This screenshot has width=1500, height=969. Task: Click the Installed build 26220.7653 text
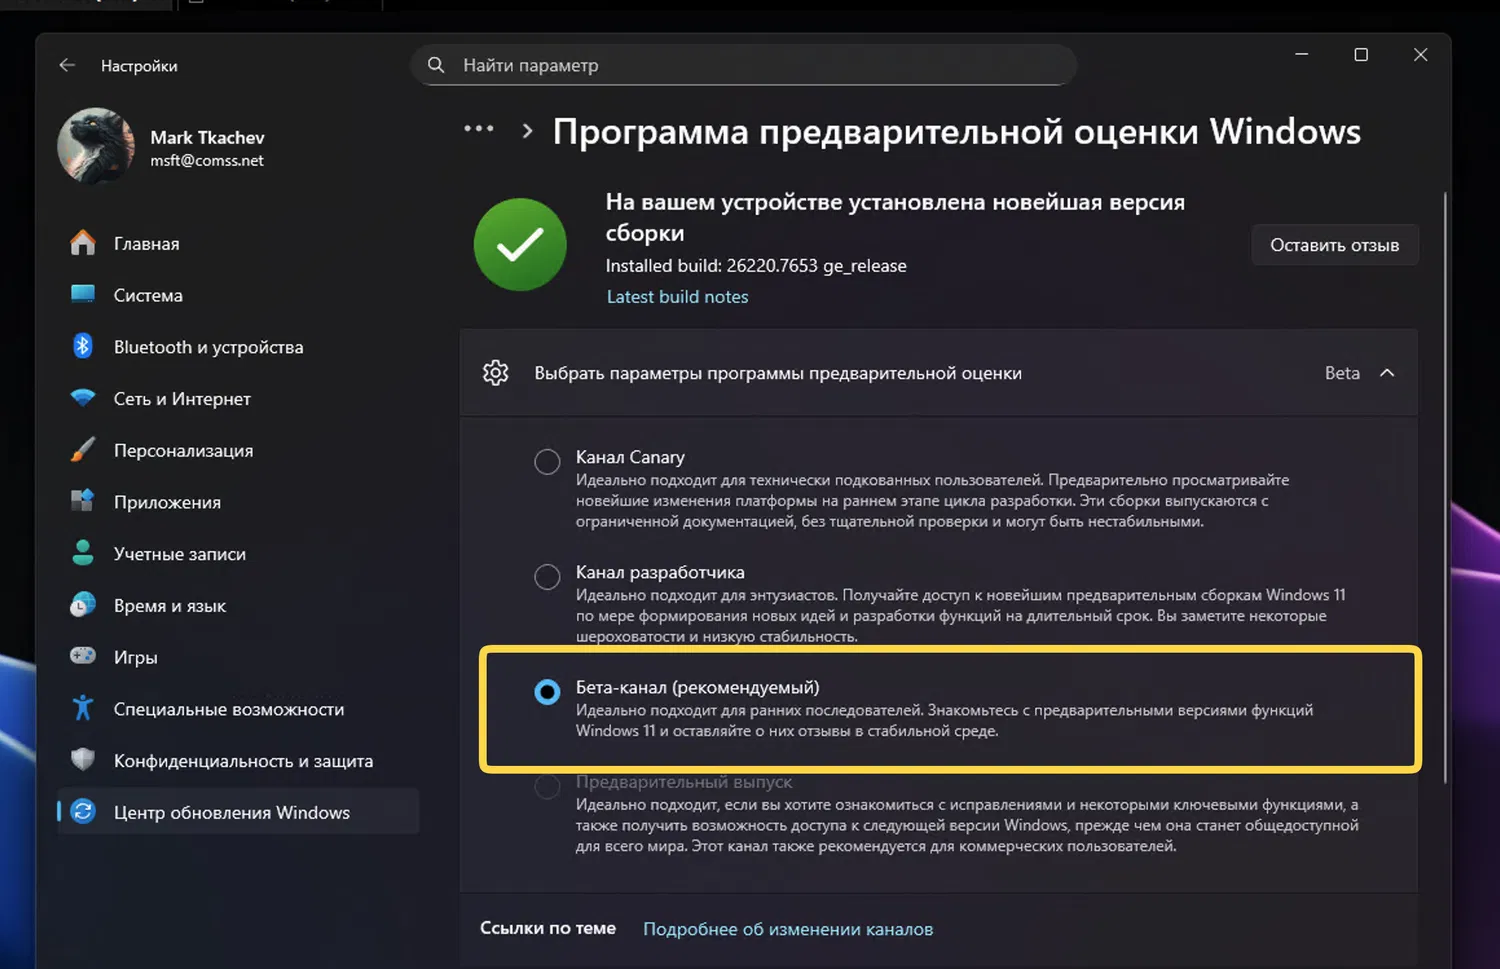[x=756, y=266]
